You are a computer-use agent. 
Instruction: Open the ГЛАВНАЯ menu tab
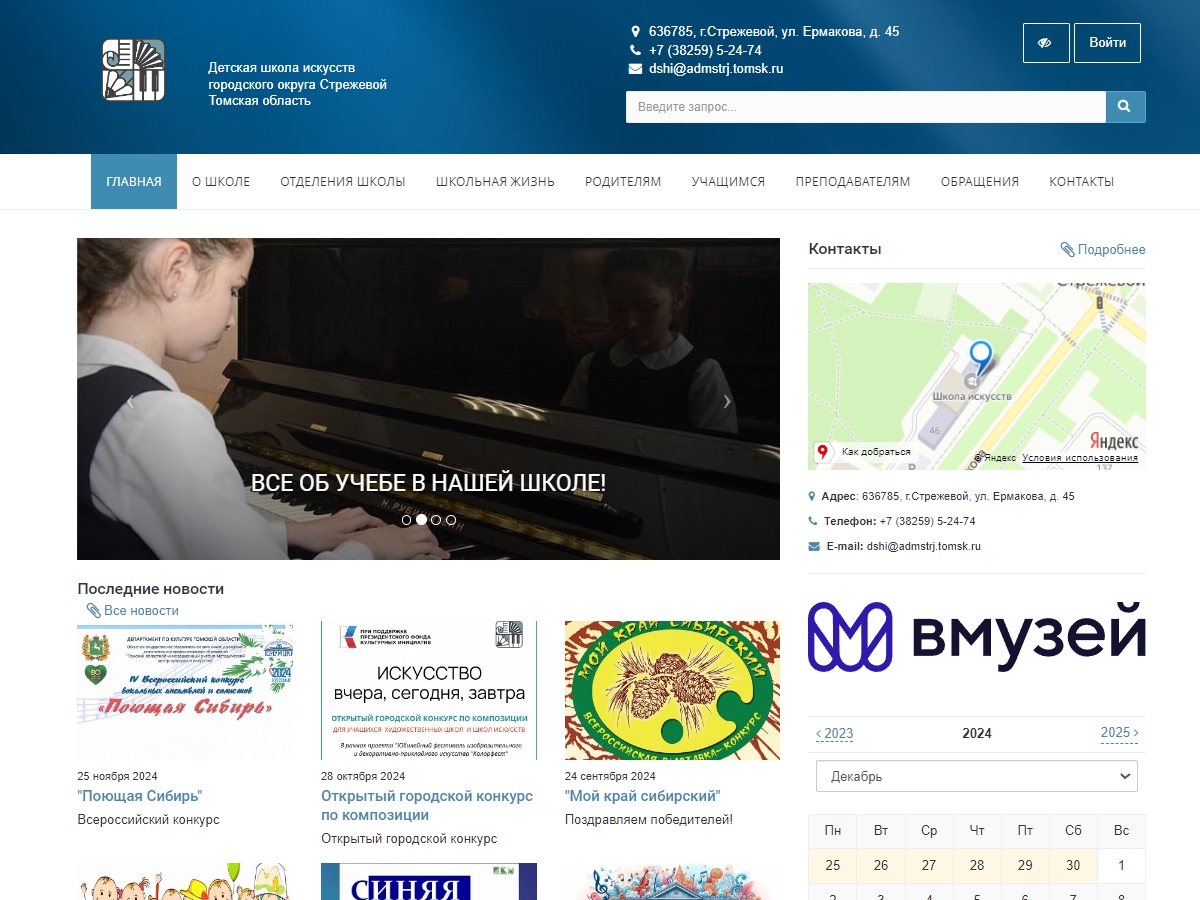click(134, 182)
